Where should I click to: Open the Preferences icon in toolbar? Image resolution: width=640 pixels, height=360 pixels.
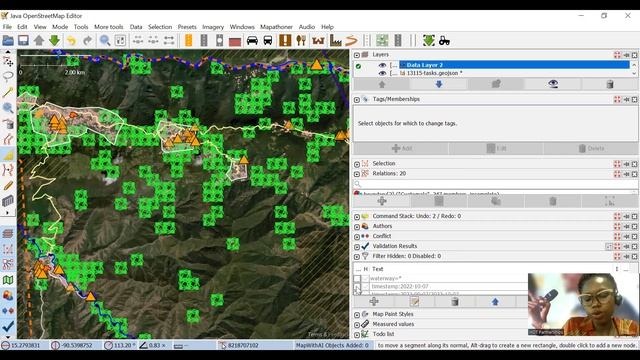coord(120,40)
